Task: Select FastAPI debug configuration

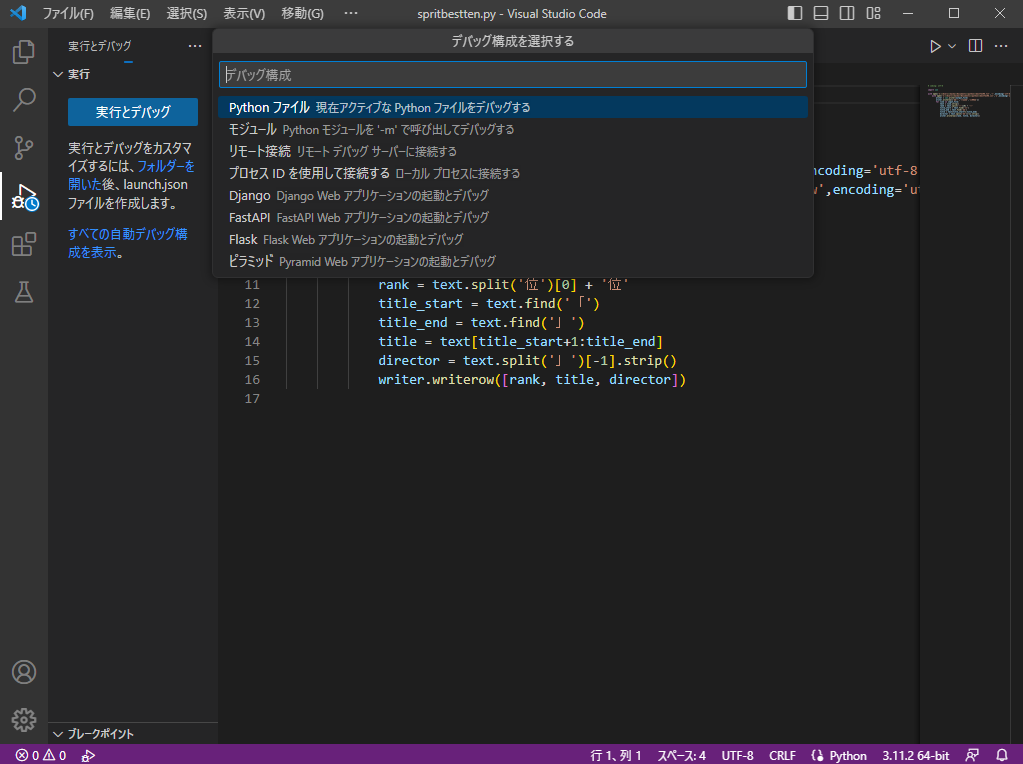Action: click(x=513, y=217)
